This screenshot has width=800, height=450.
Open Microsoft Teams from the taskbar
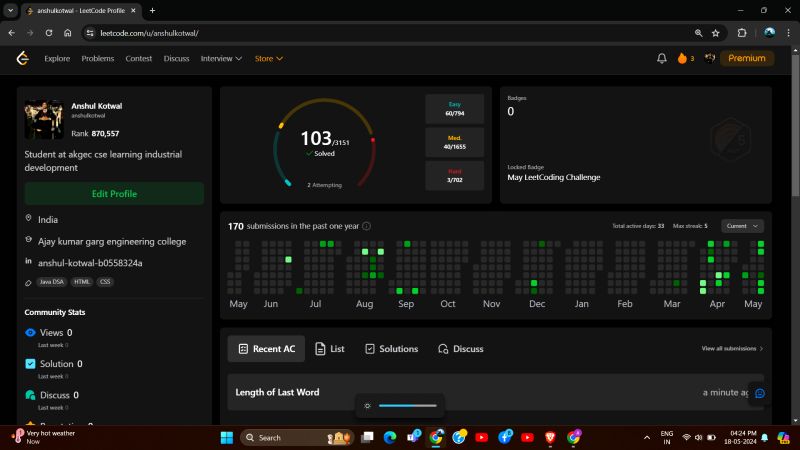(x=413, y=437)
